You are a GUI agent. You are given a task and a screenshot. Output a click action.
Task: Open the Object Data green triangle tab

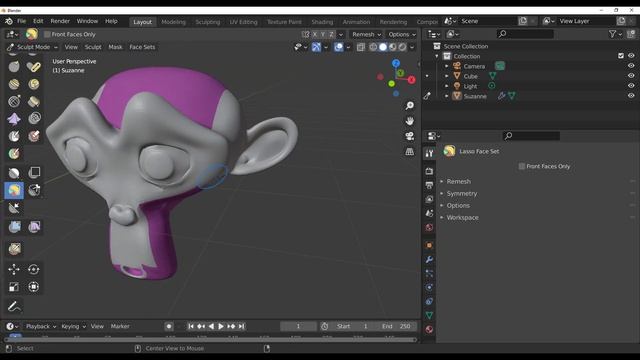point(429,315)
